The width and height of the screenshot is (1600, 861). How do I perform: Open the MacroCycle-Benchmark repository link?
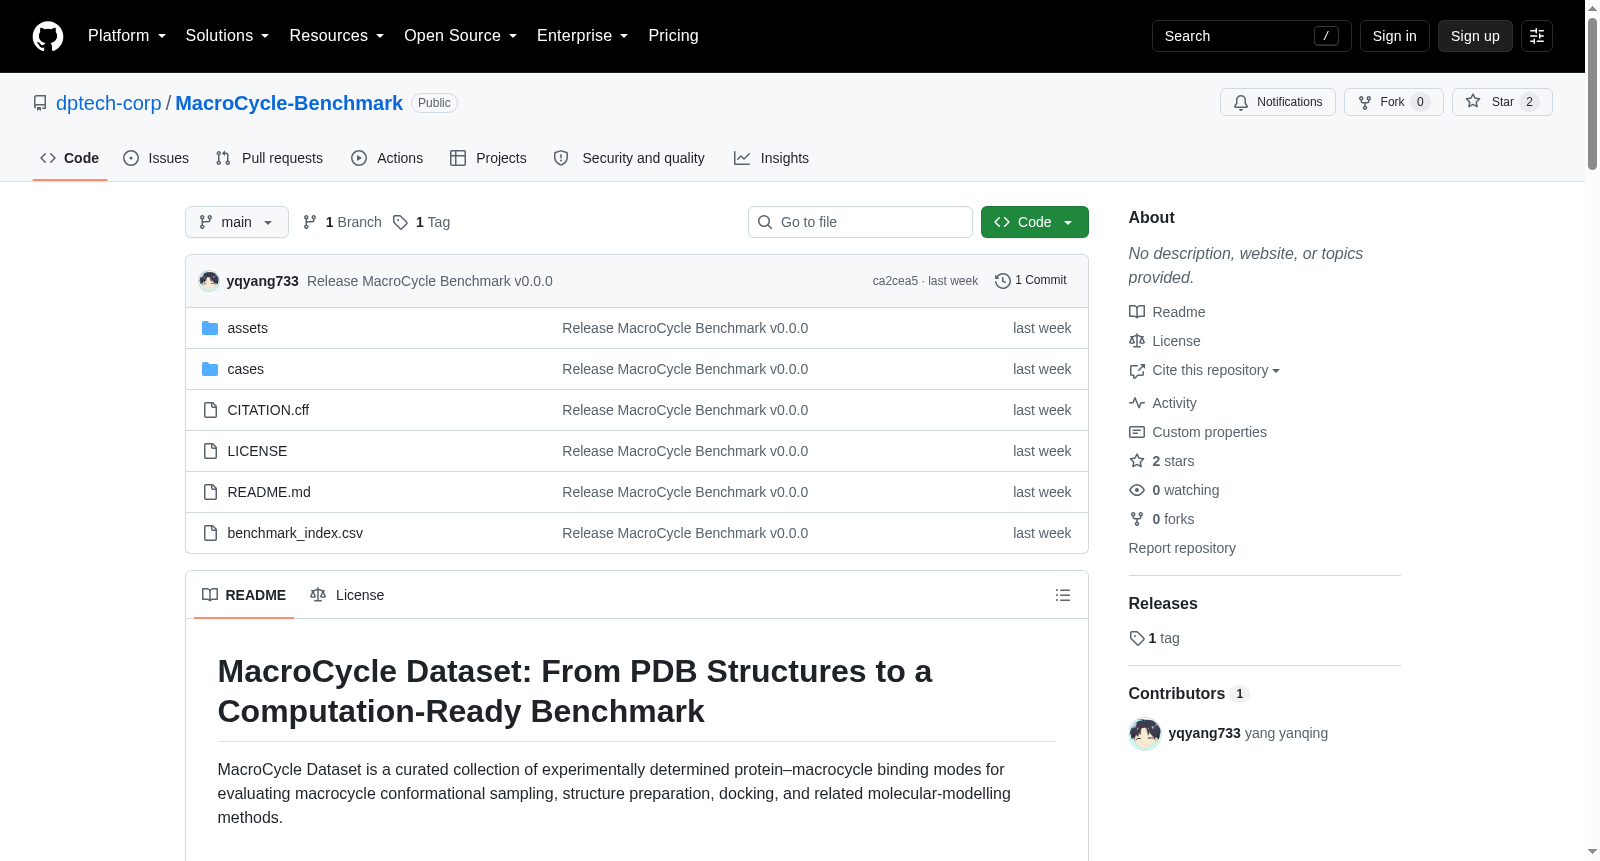tap(289, 103)
